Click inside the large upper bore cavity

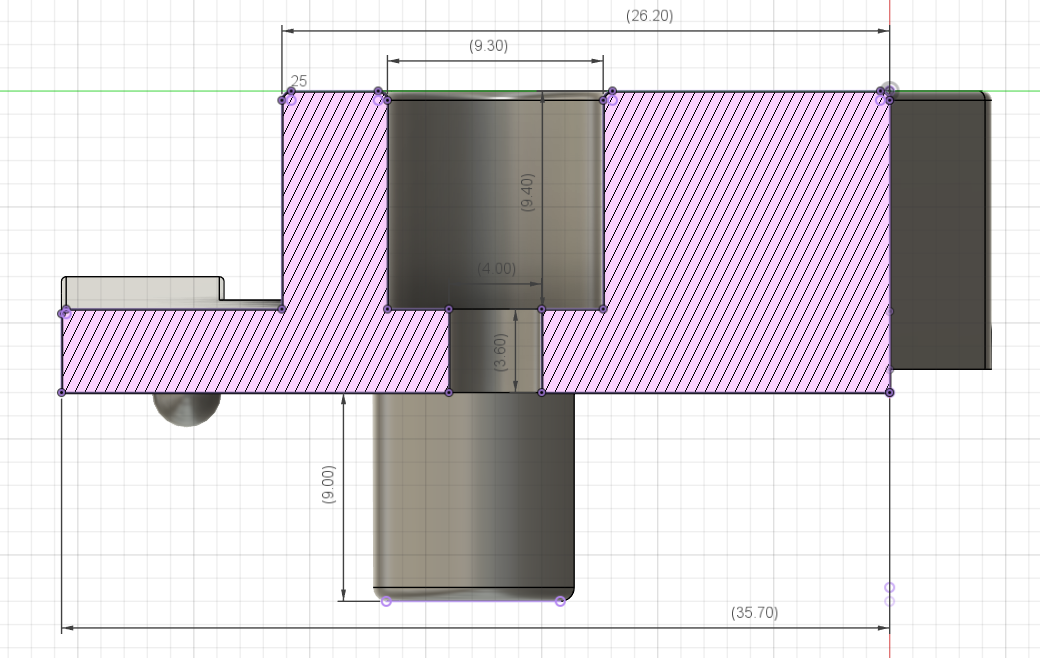point(495,202)
